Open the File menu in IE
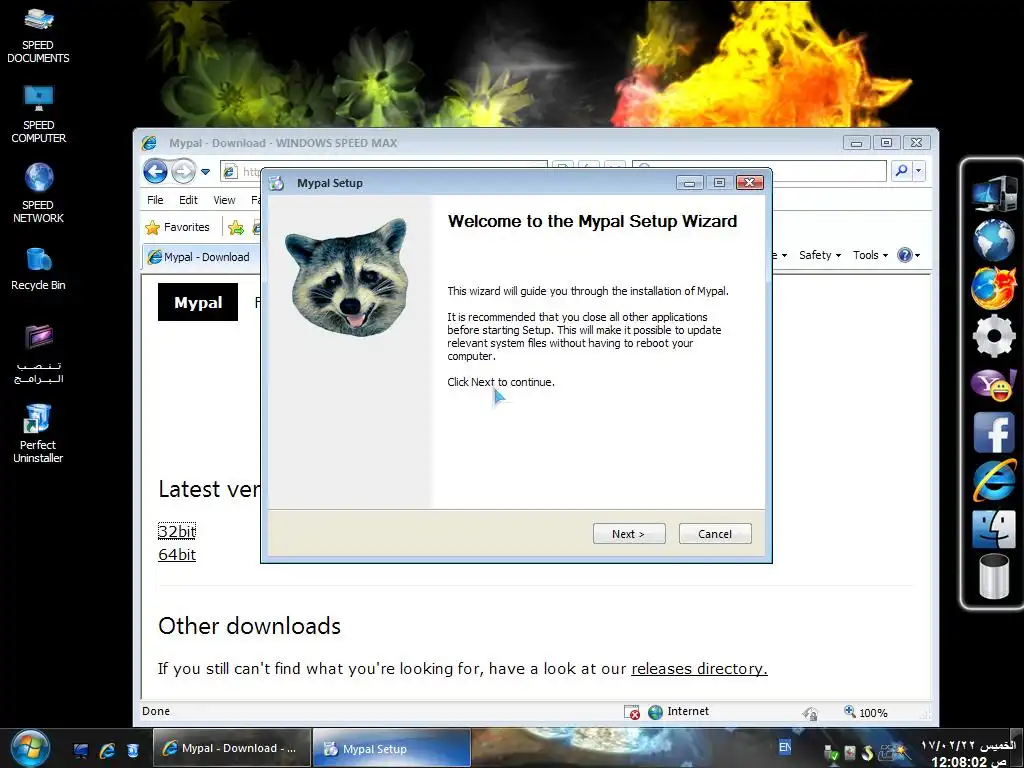1024x768 pixels. pos(155,200)
